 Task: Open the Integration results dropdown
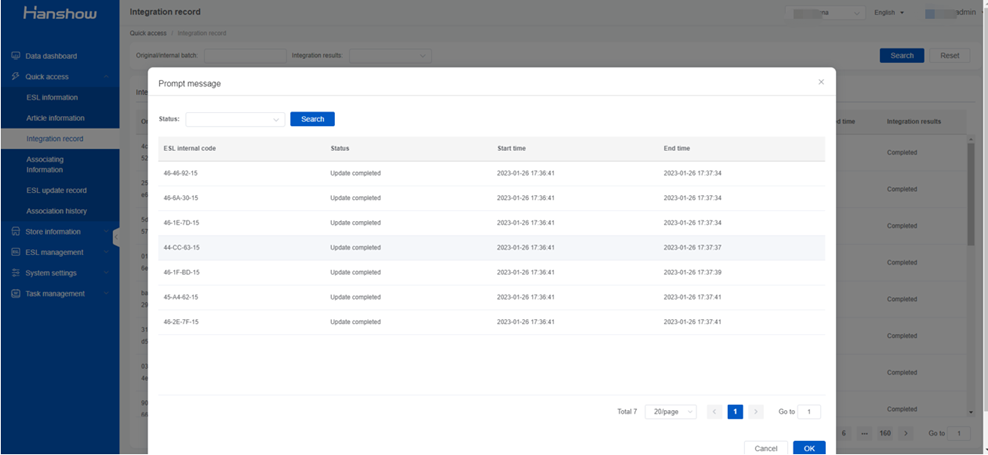(391, 55)
